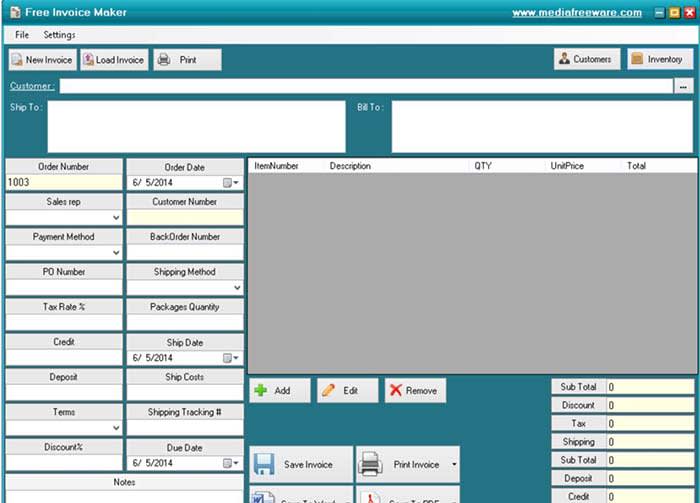Click the New Invoice toolbar button
This screenshot has height=503, width=700.
pos(42,60)
